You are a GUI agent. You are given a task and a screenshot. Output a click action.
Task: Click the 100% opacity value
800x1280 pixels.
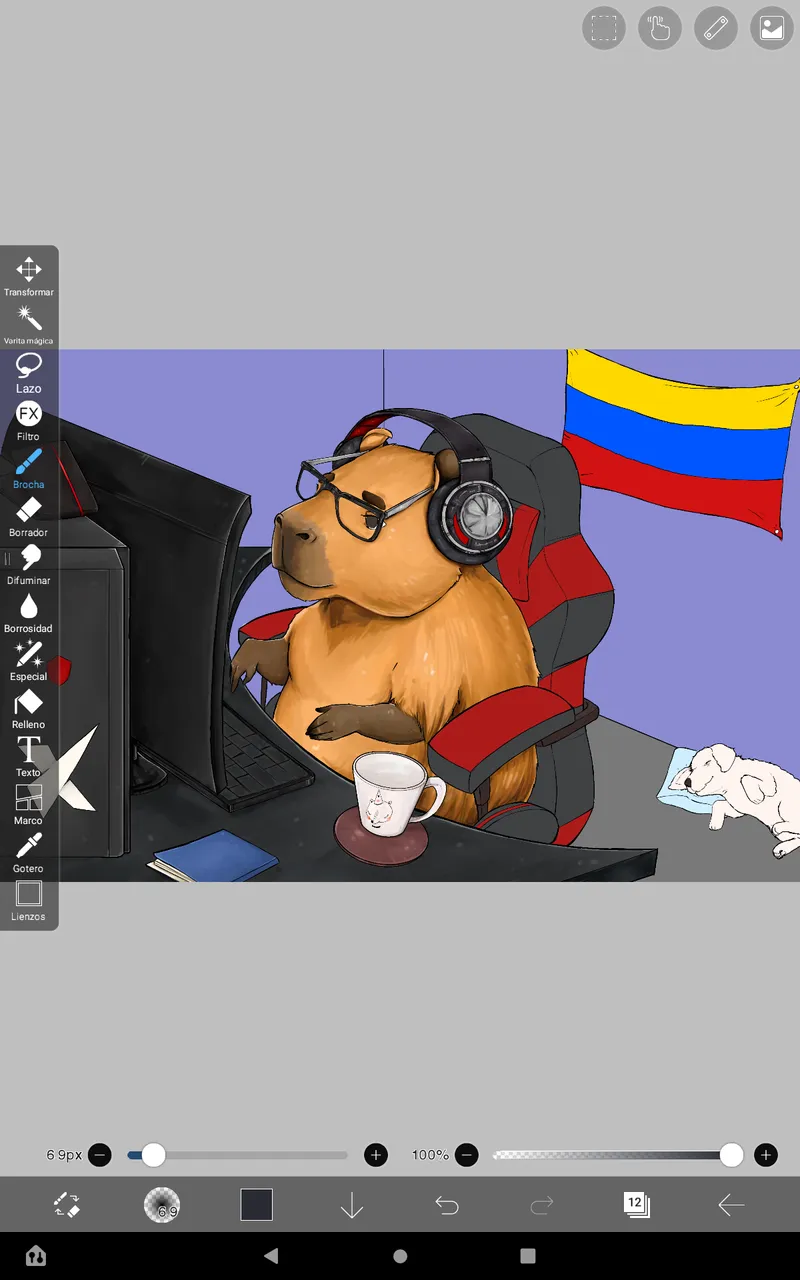(430, 1155)
